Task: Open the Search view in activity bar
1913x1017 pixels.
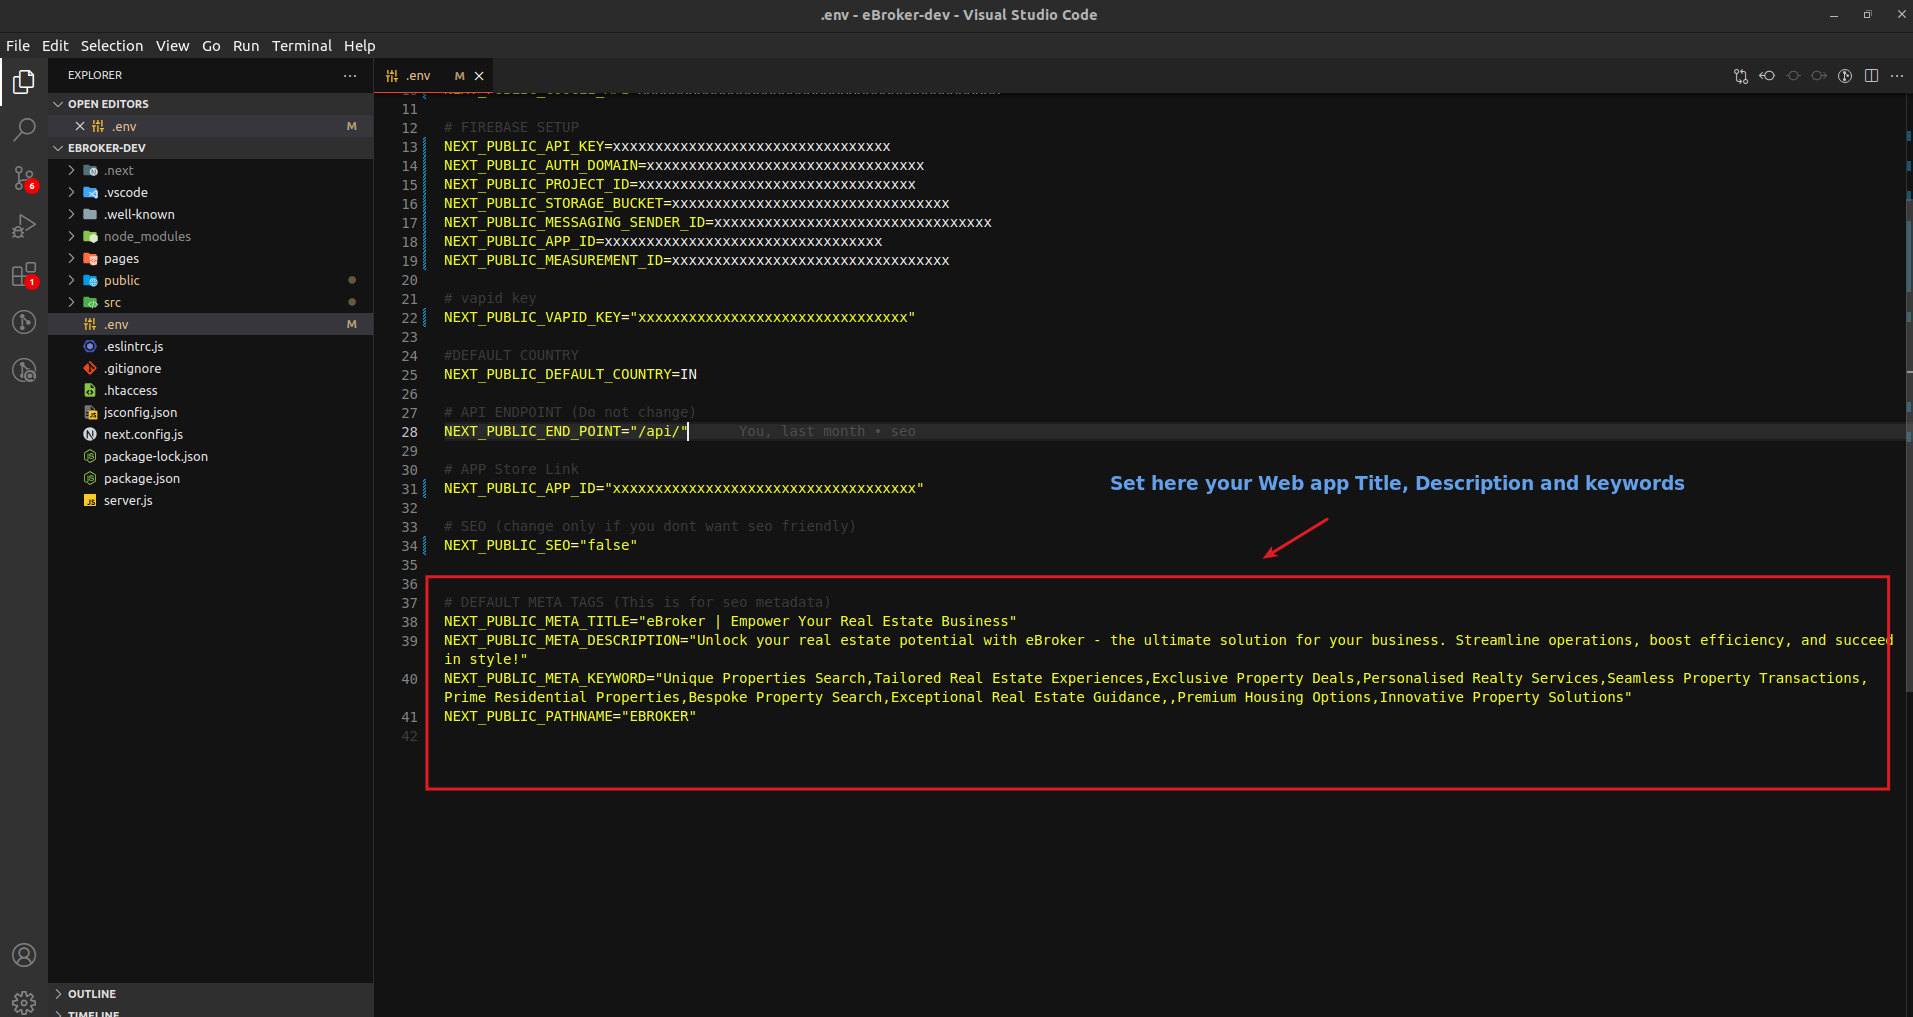Action: (x=24, y=130)
